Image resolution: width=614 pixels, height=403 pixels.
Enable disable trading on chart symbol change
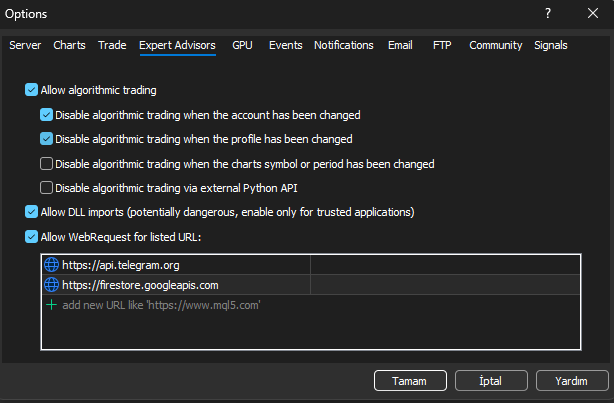46,163
